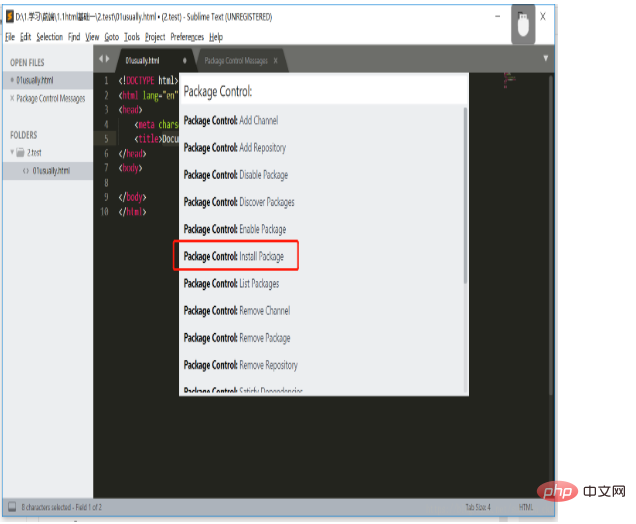Click the </body> closing tag
This screenshot has height=524, width=636.
[x=132, y=197]
